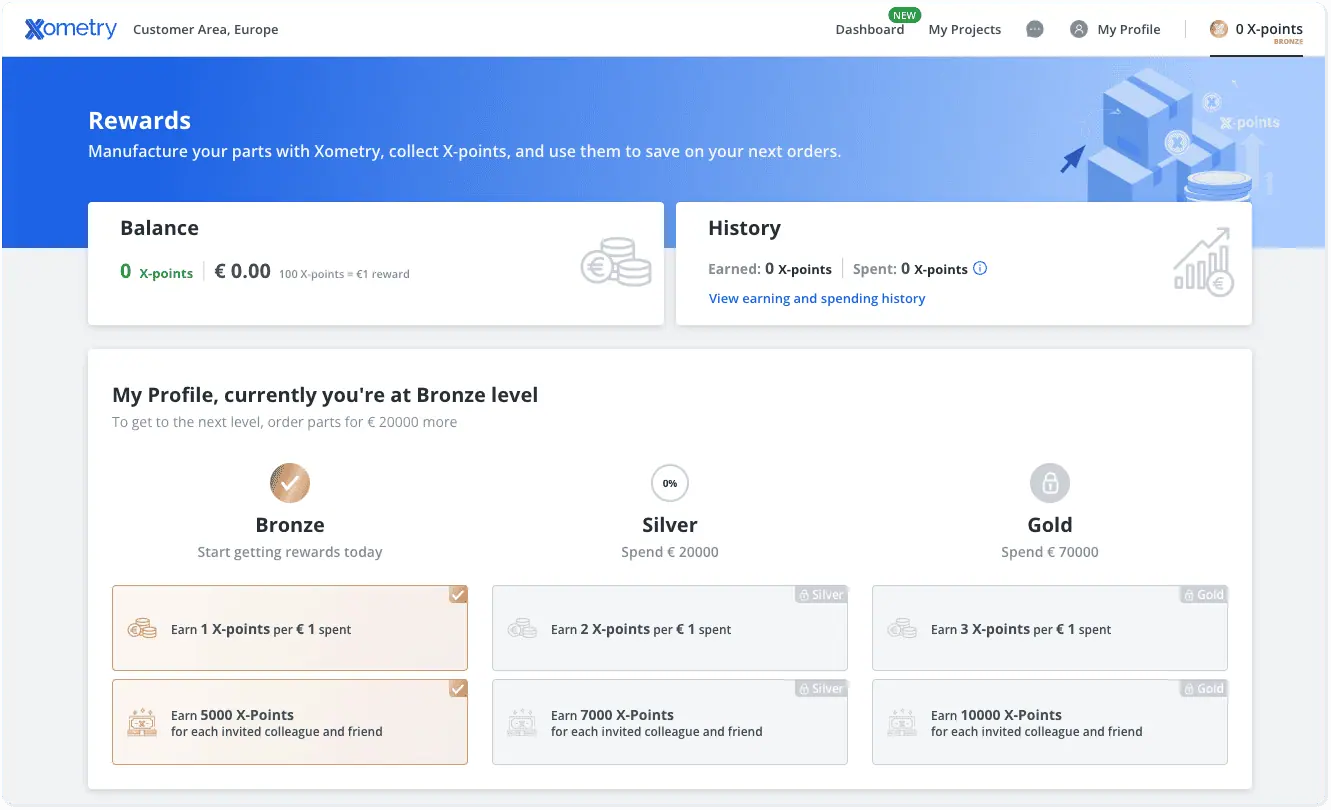Viewport: 1331px width, 810px height.
Task: Click Gold lock tag on Earn 3 X-points card
Action: [1203, 594]
